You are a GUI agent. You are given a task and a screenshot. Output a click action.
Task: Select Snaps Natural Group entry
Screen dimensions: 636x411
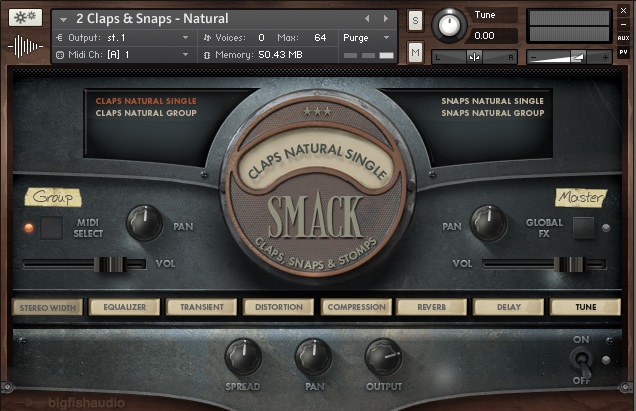492,113
